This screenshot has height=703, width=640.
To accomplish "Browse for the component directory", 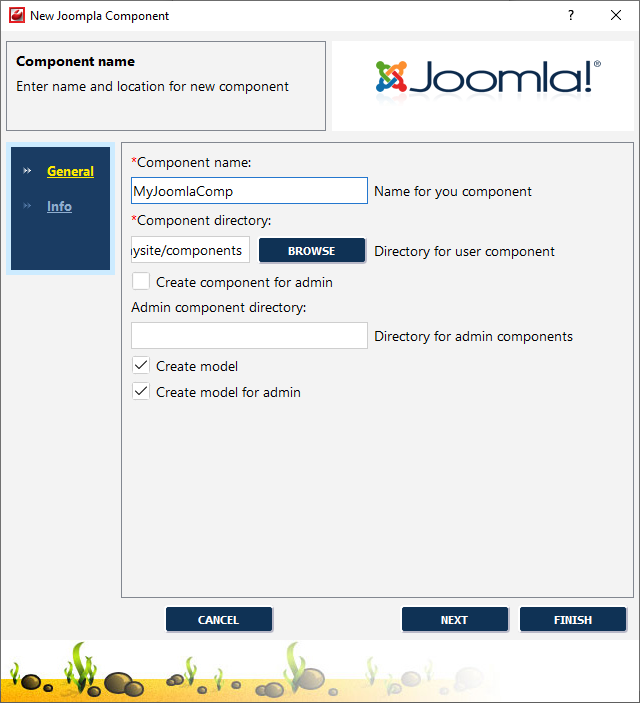I will 312,251.
